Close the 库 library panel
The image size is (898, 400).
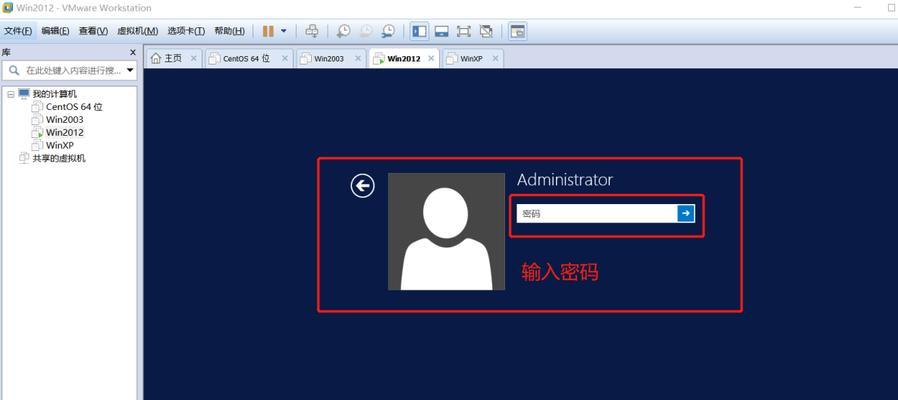tap(132, 52)
